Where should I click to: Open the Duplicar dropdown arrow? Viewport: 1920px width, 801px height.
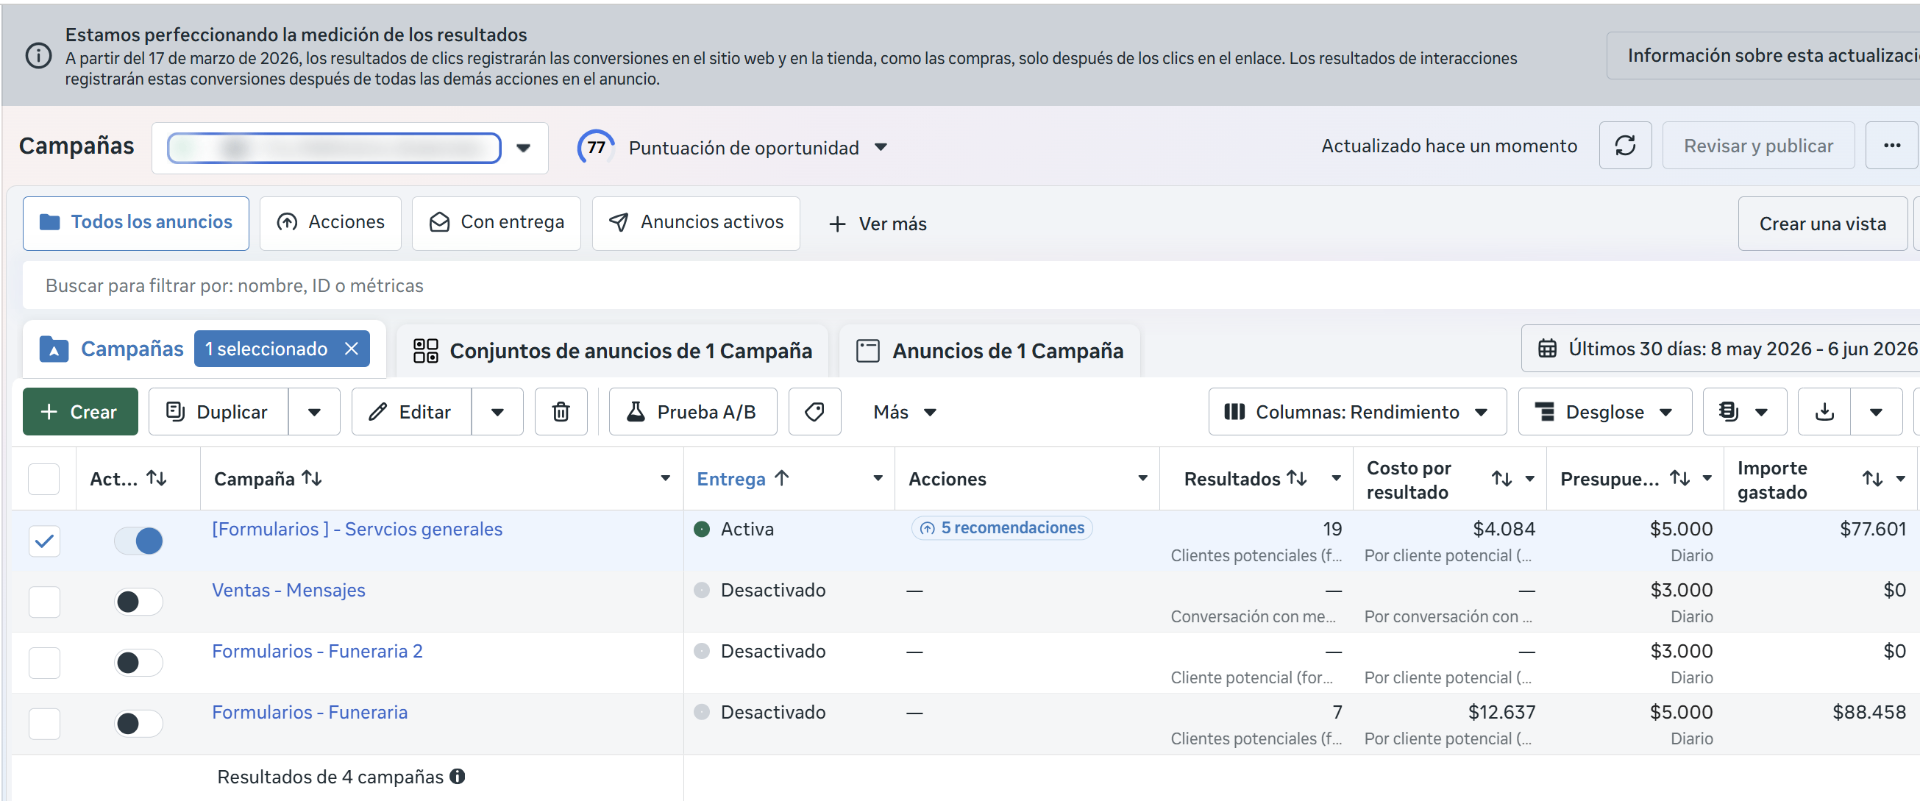pos(314,412)
